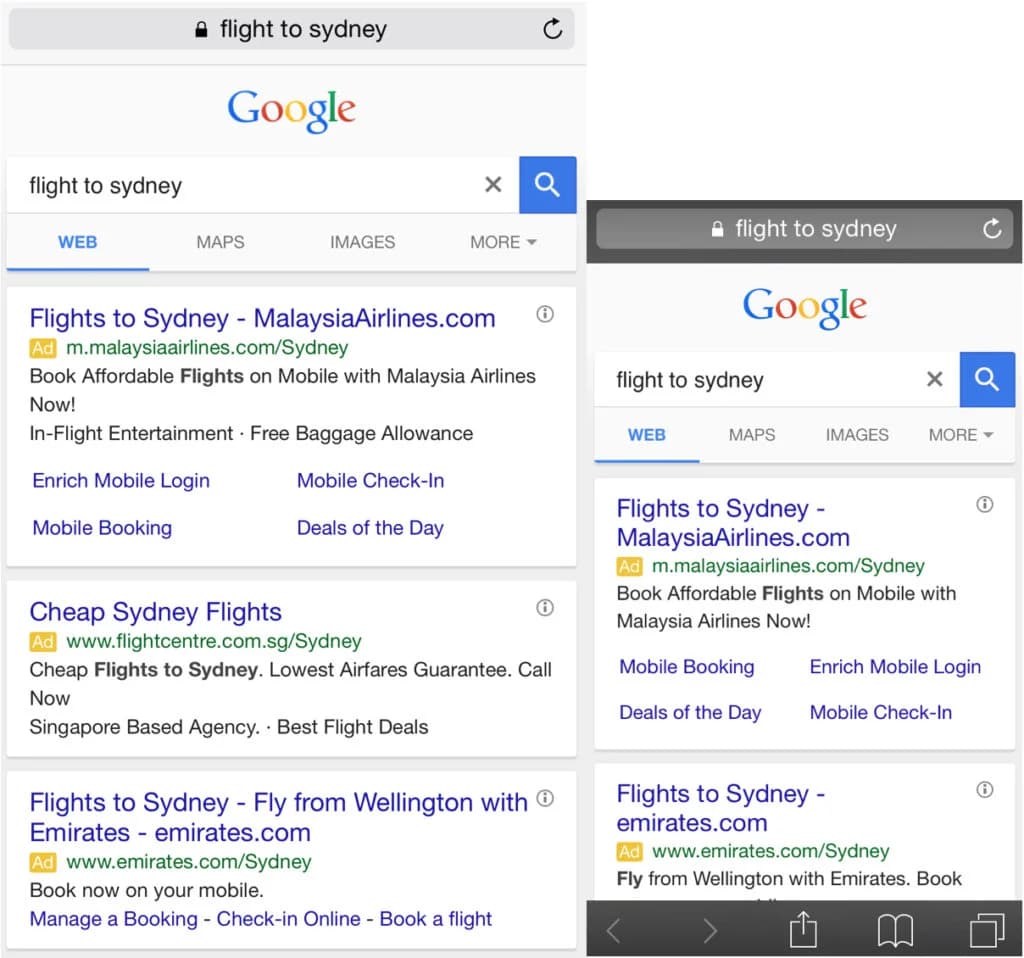Open the MORE dropdown on the right search page

click(958, 434)
